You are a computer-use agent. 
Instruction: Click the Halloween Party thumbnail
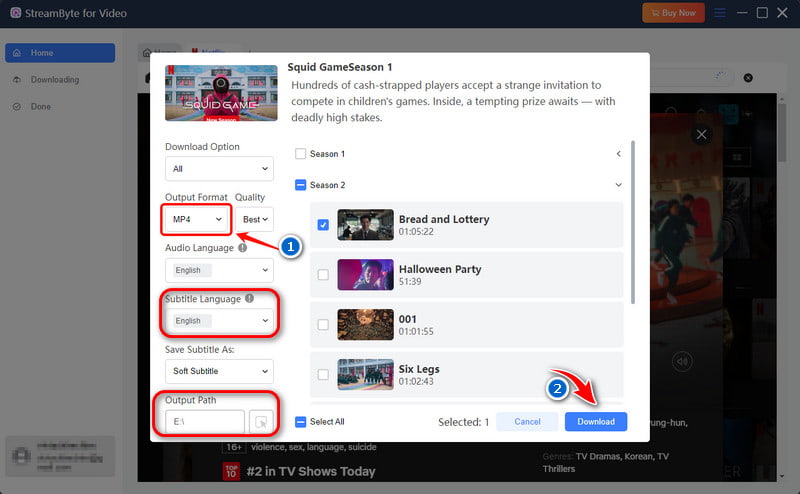click(365, 275)
